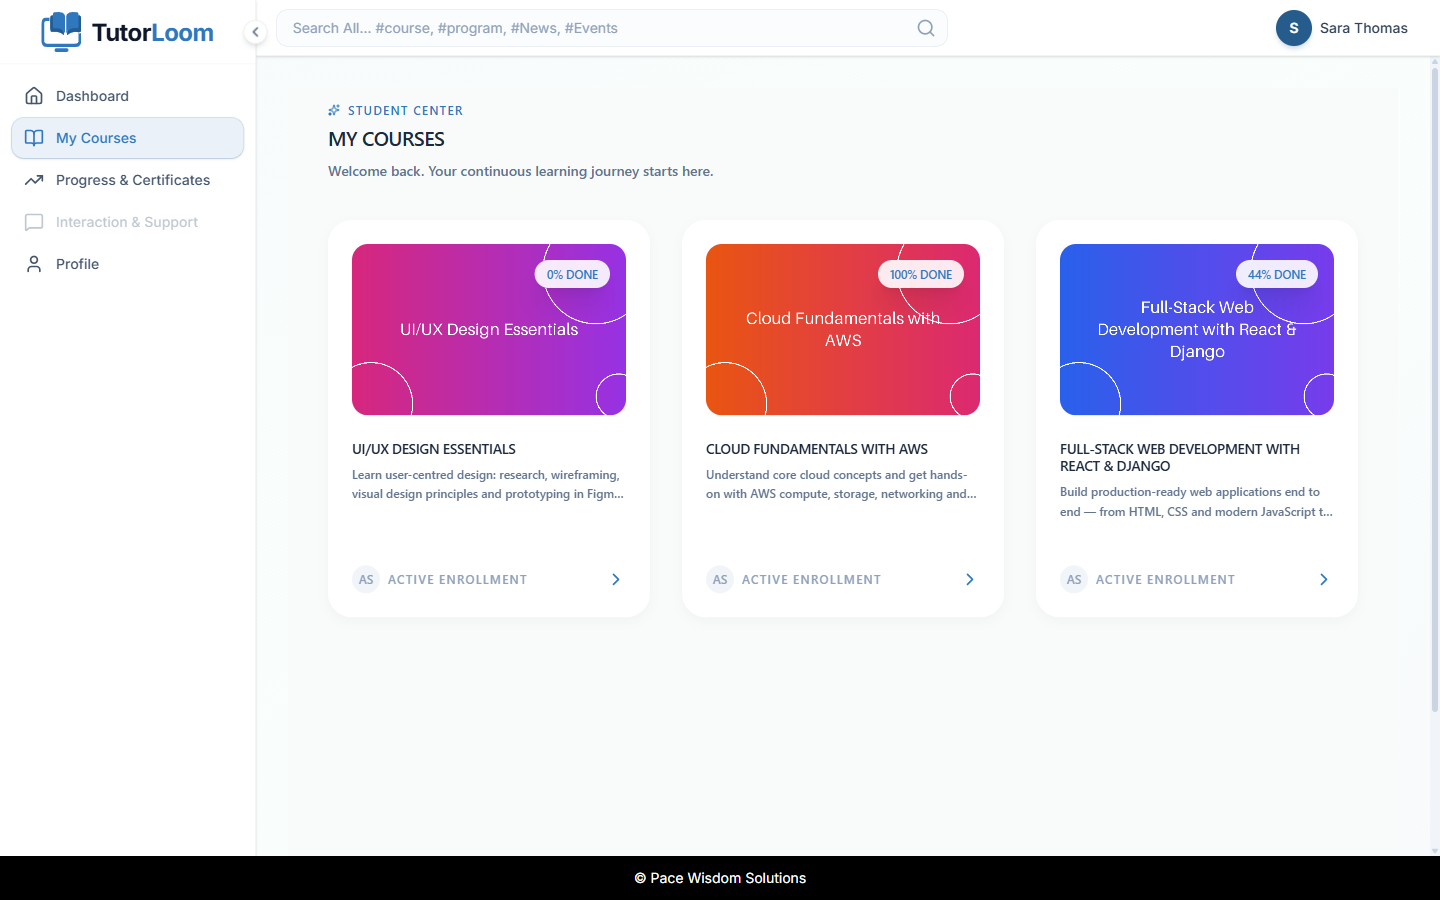
Task: Click the search magnifier icon
Action: tap(926, 28)
